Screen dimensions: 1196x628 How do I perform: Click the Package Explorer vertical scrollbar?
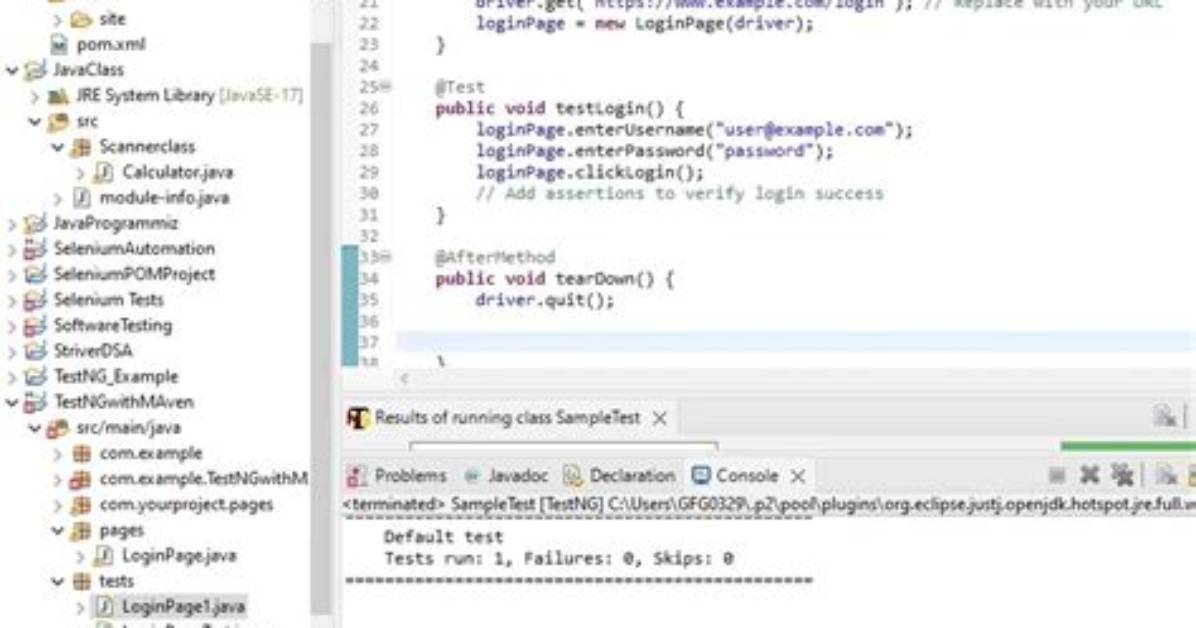click(321, 328)
